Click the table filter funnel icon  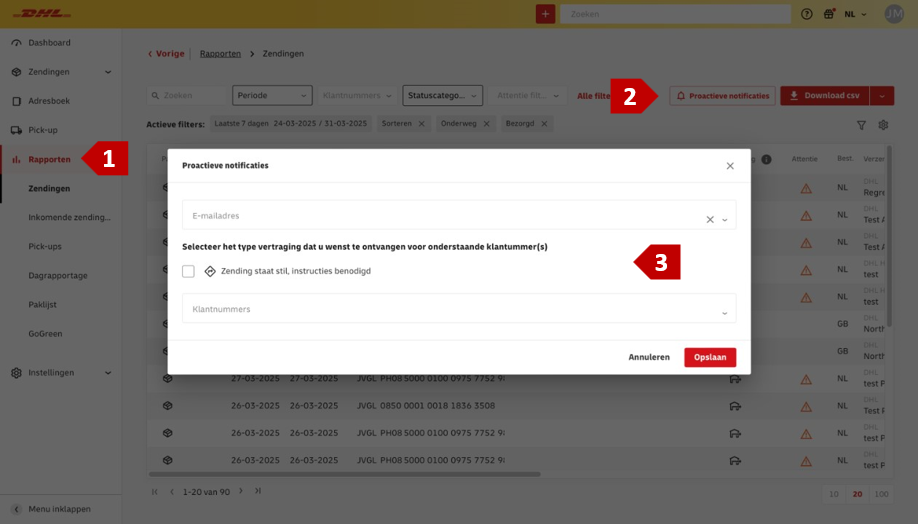coord(861,125)
